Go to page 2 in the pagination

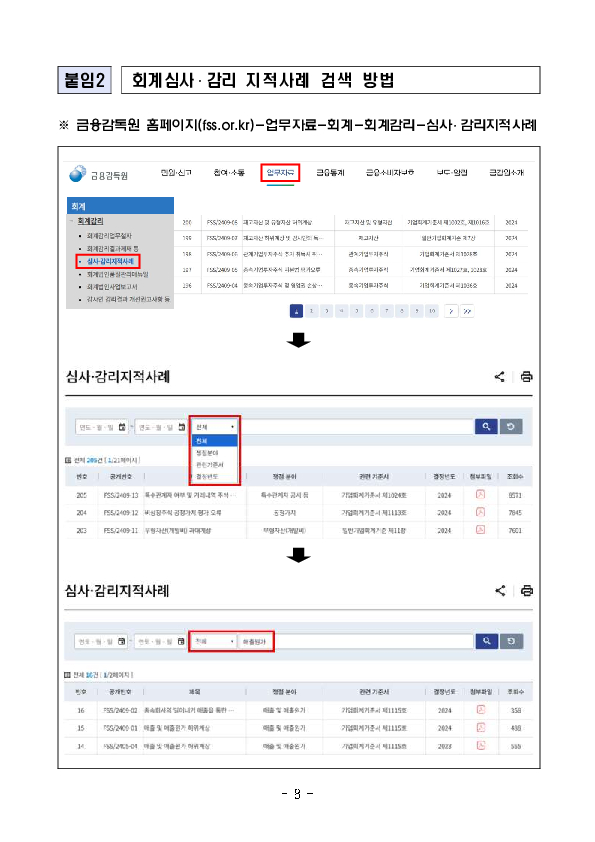[311, 311]
